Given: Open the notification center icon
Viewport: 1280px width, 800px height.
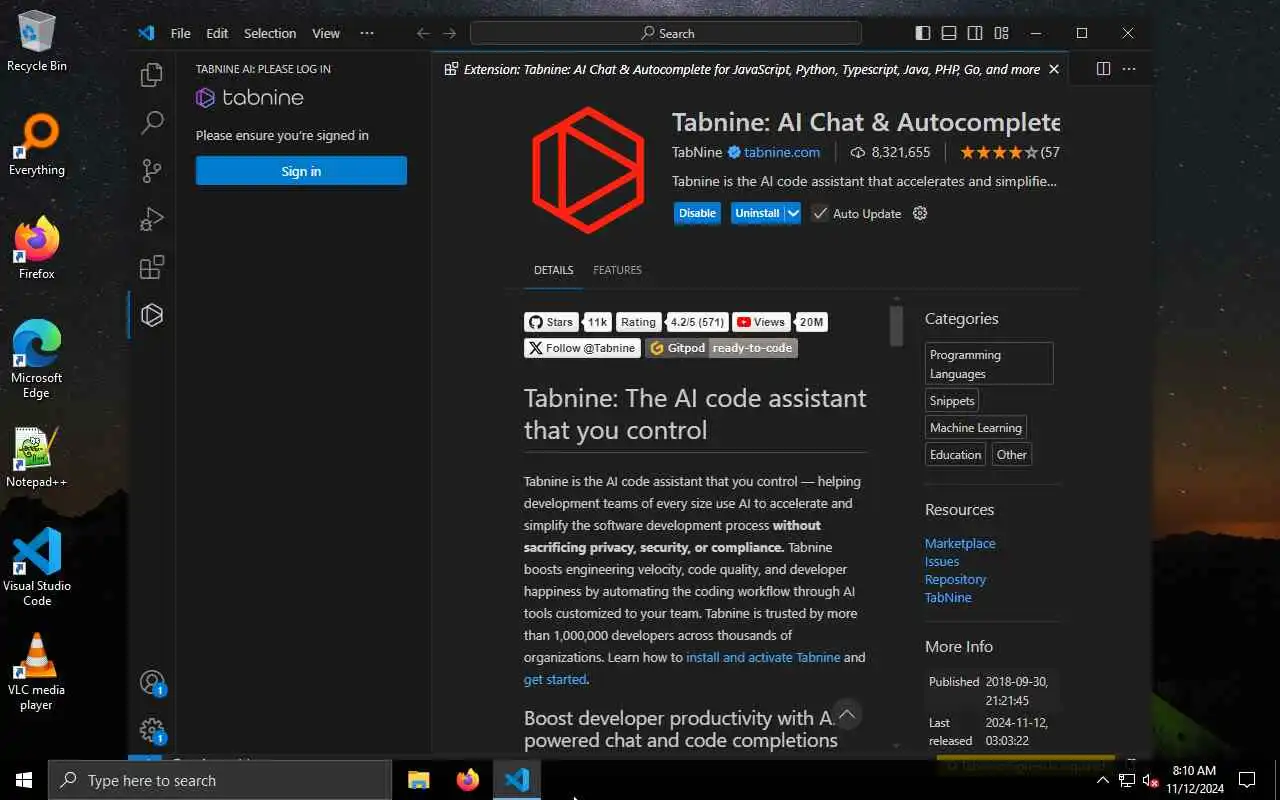Looking at the screenshot, I should [x=1247, y=780].
